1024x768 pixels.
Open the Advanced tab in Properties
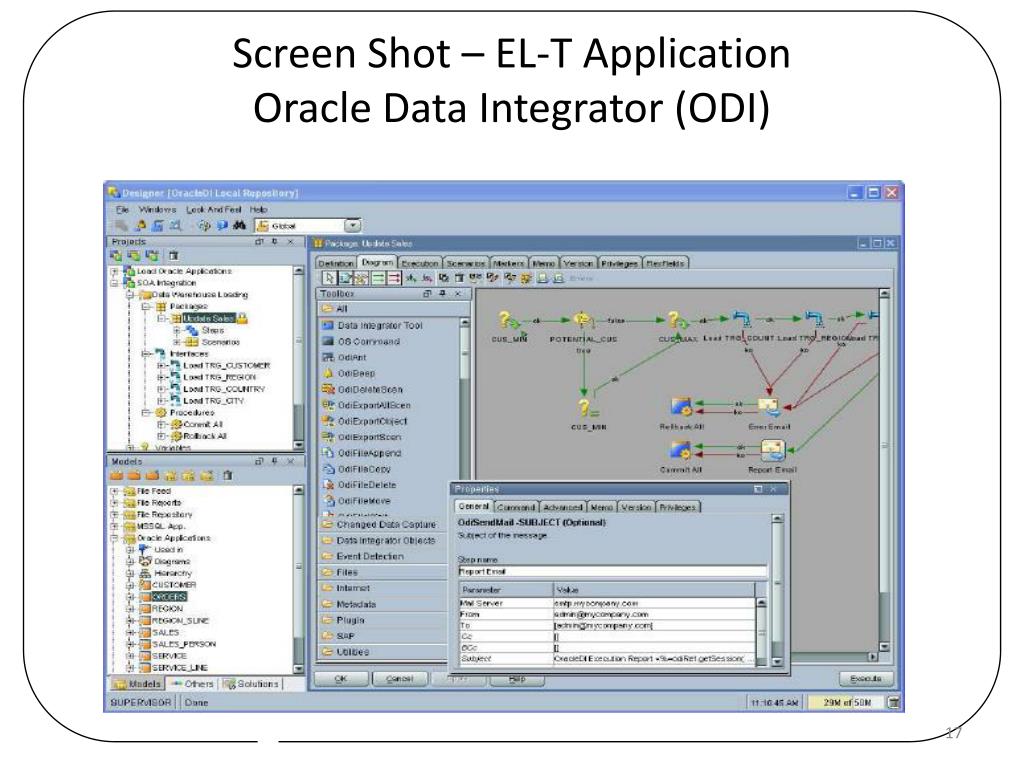pyautogui.click(x=562, y=507)
